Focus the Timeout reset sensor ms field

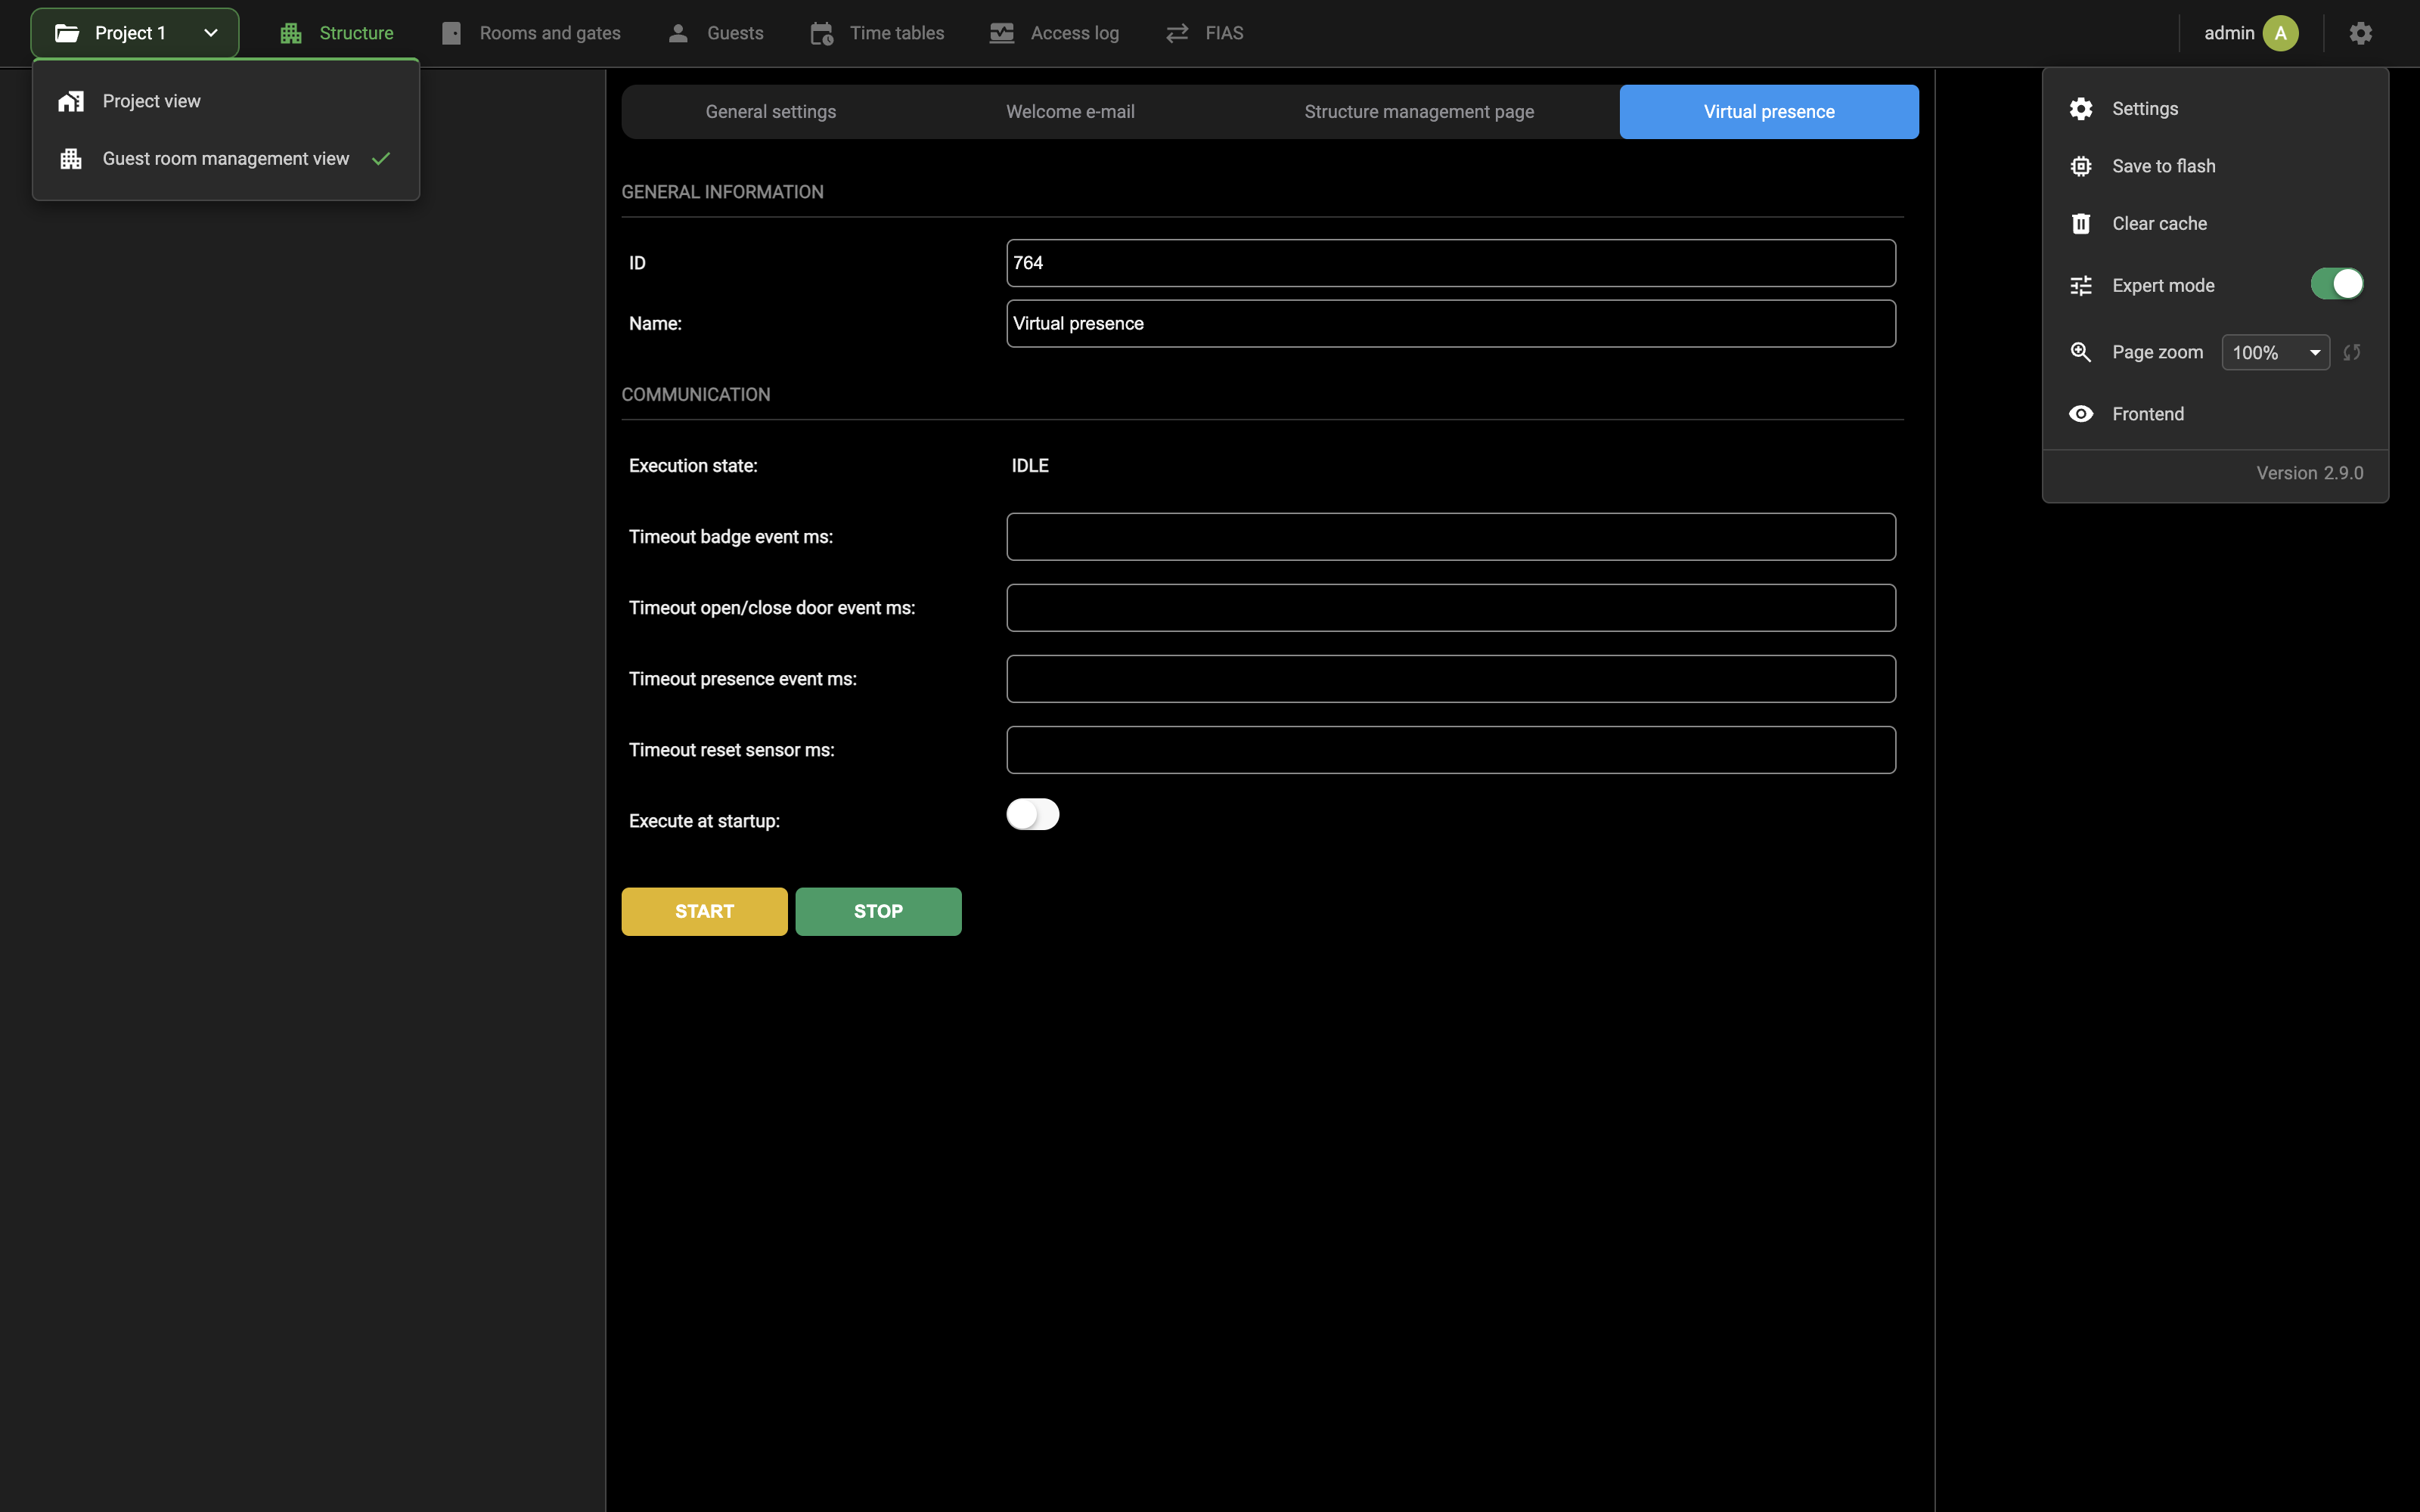click(1450, 750)
